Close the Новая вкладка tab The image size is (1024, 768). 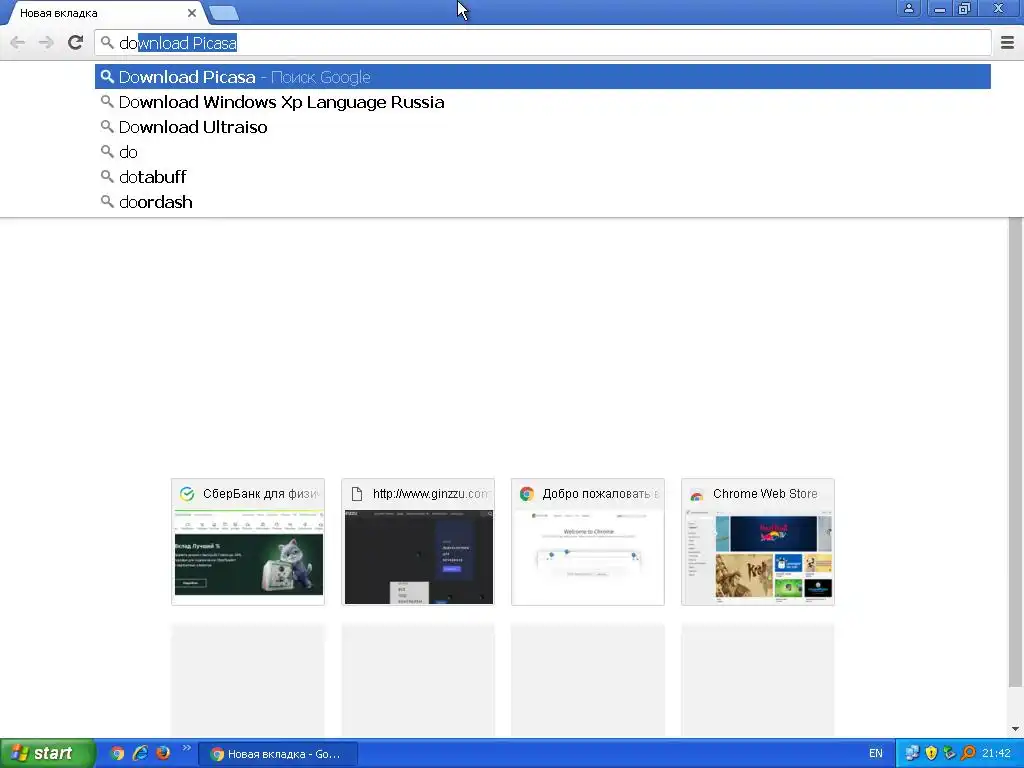tap(191, 13)
